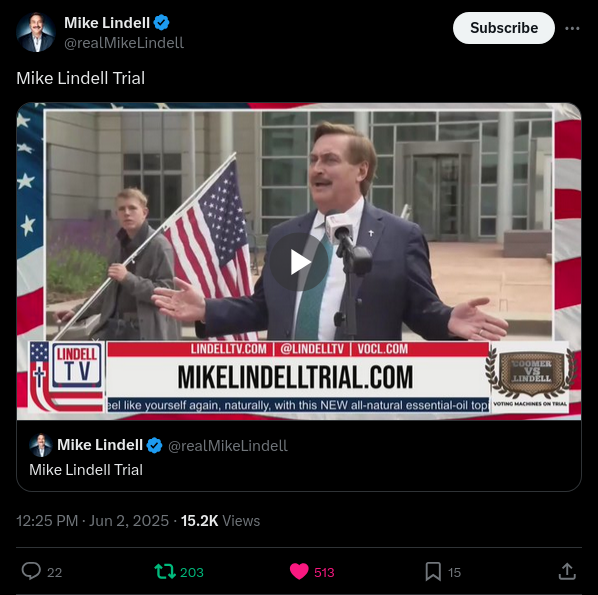The image size is (598, 595).
Task: Click the reply speech bubble icon
Action: [31, 571]
